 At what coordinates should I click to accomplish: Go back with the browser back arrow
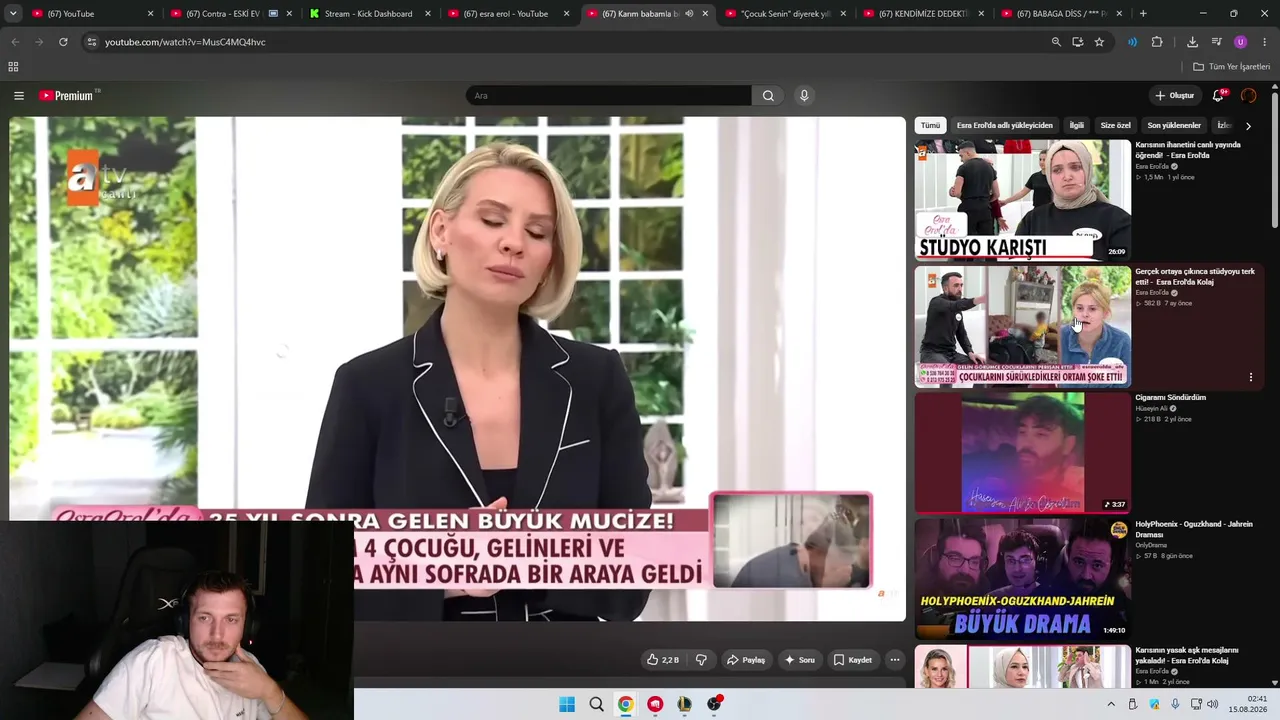[15, 42]
